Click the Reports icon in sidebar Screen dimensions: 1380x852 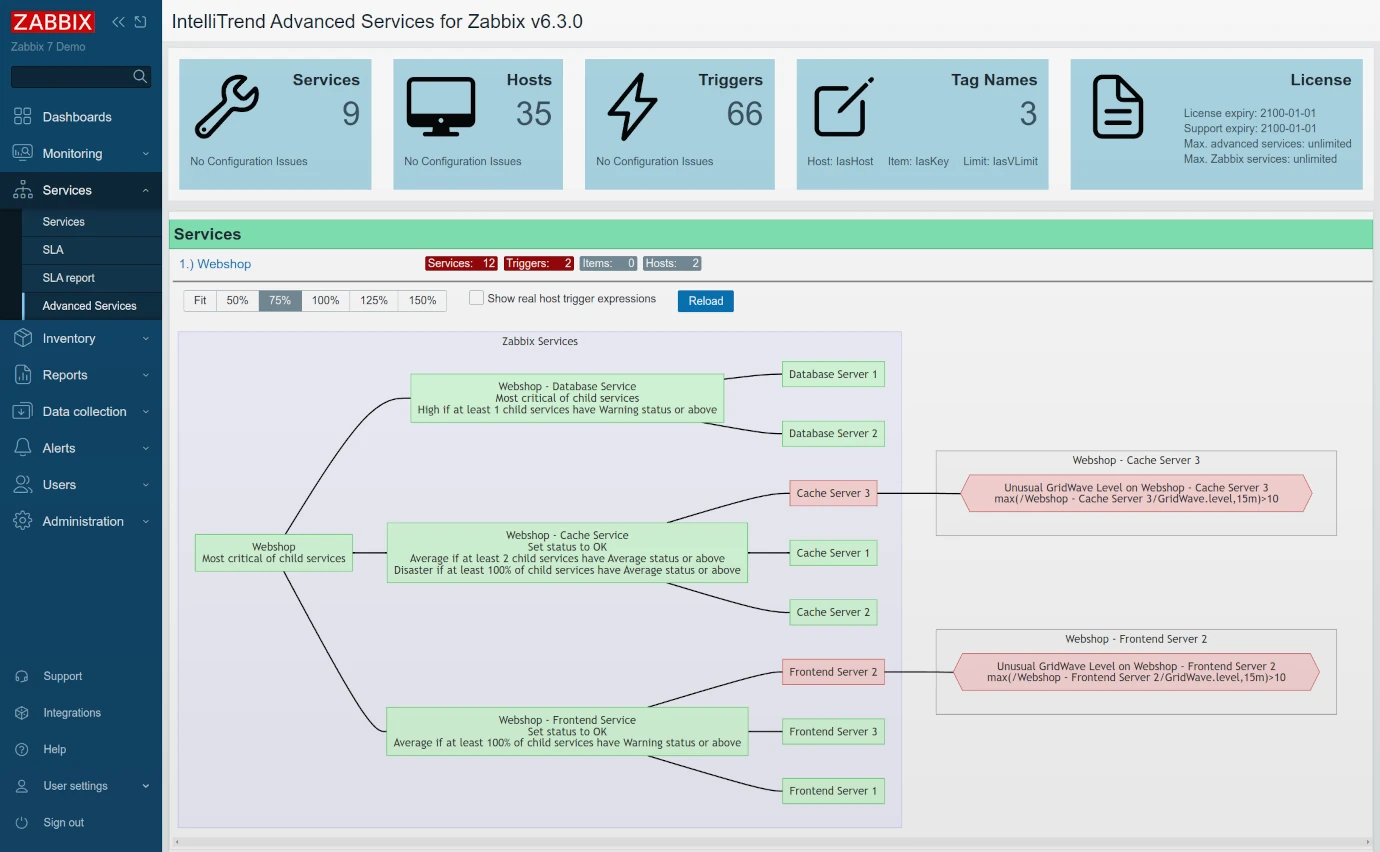tap(22, 375)
